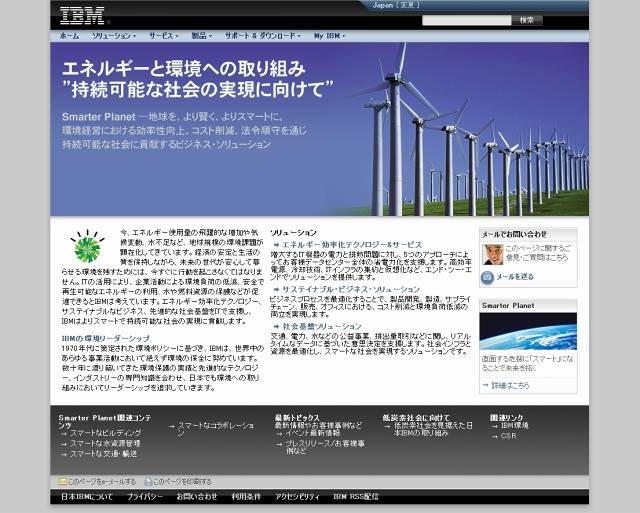Click the メールを送る link
The width and height of the screenshot is (640, 513).
click(515, 277)
